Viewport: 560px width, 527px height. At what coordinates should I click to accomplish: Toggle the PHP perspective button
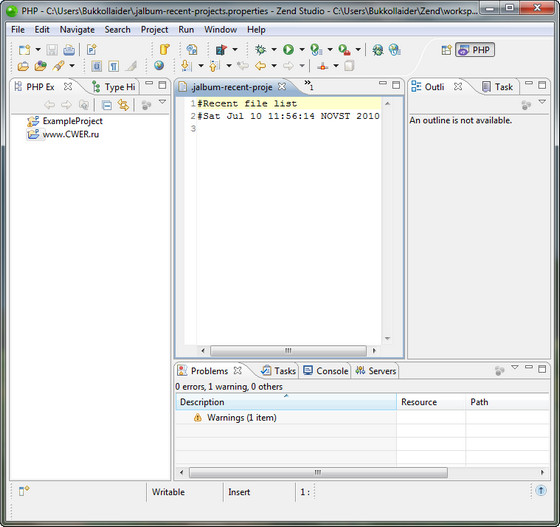(475, 50)
